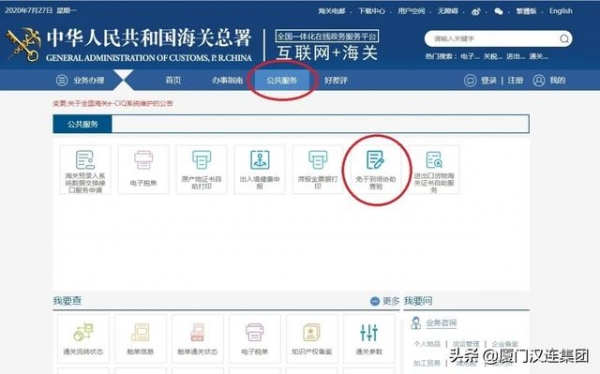Click the 登录 link

pos(489,80)
